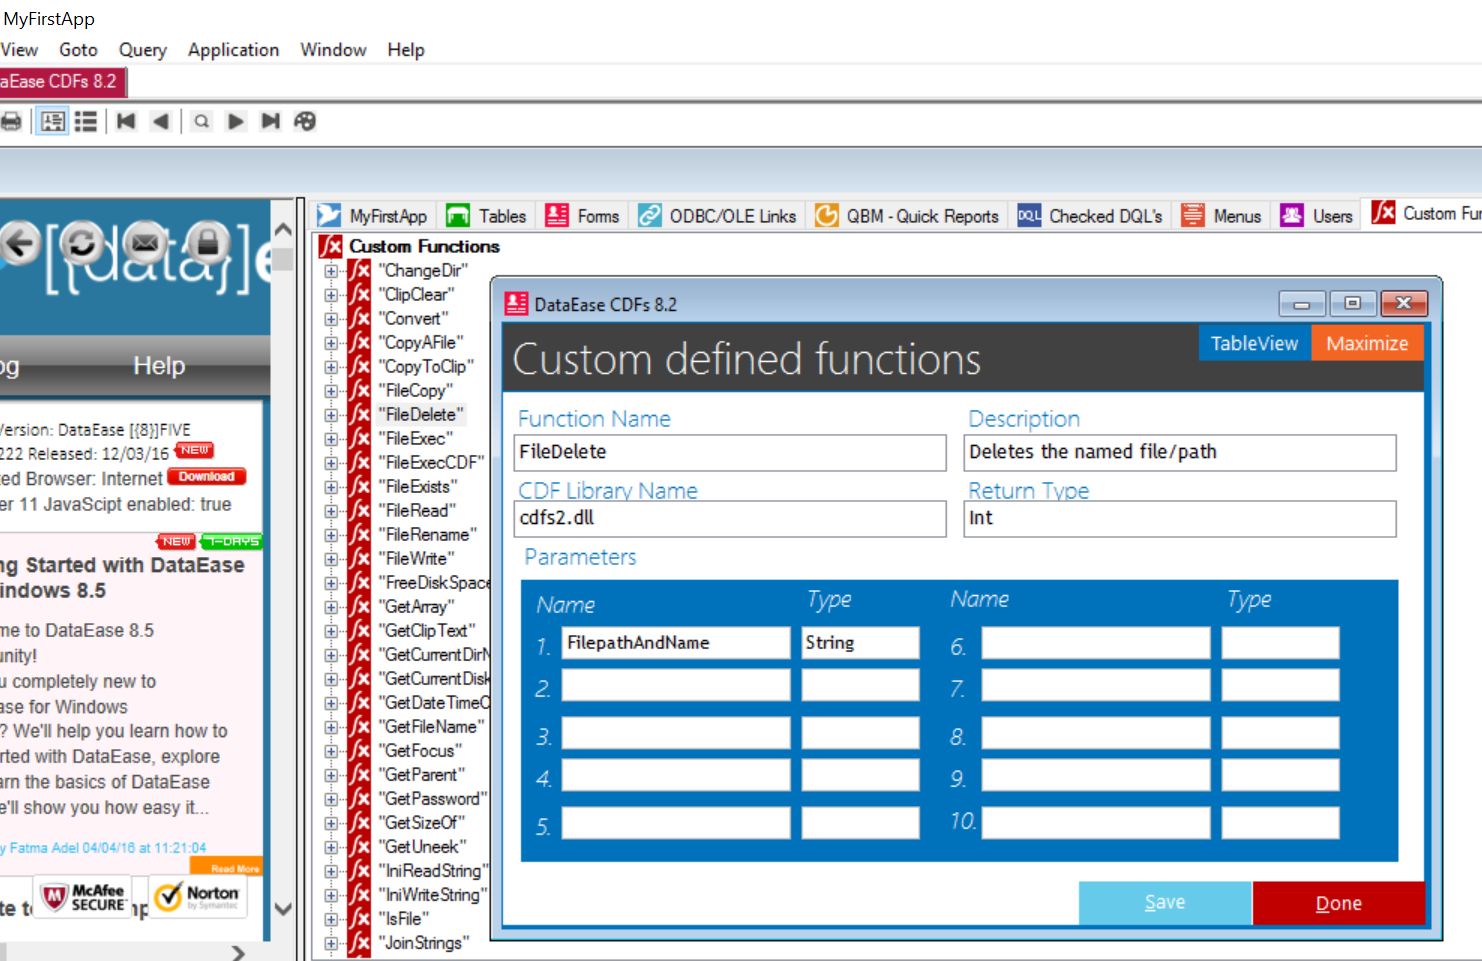The width and height of the screenshot is (1482, 961).
Task: Expand the "FileExists" tree node
Action: [x=330, y=487]
